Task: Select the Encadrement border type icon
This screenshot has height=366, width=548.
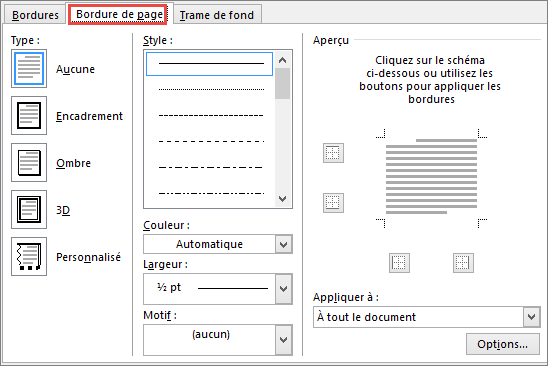Action: tap(29, 116)
